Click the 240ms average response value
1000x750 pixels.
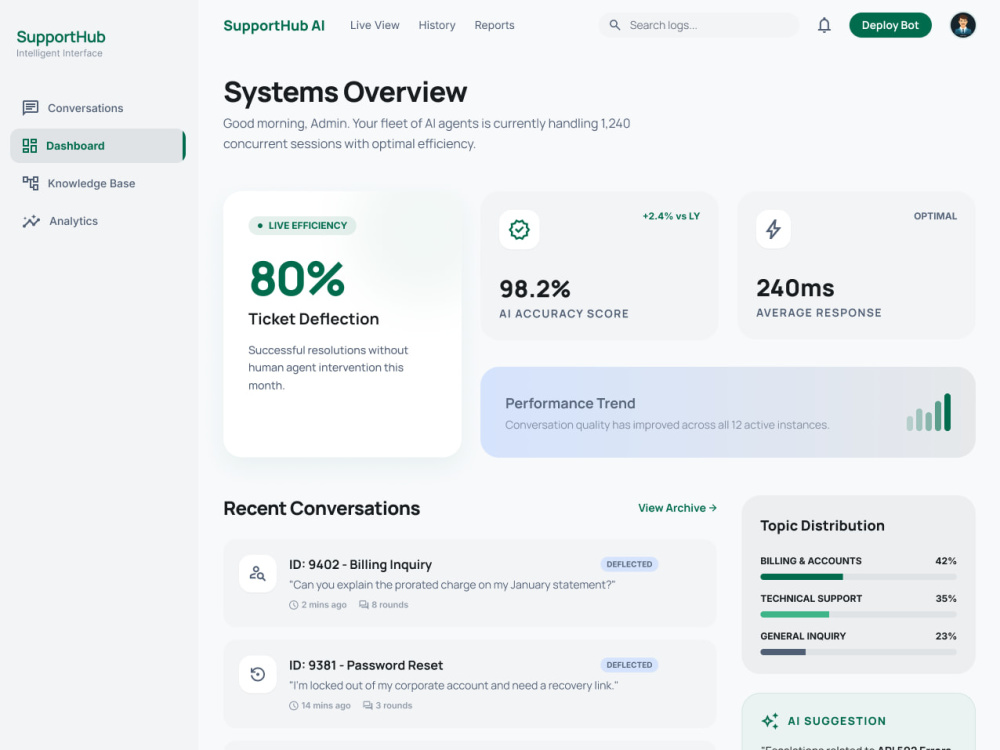click(795, 289)
